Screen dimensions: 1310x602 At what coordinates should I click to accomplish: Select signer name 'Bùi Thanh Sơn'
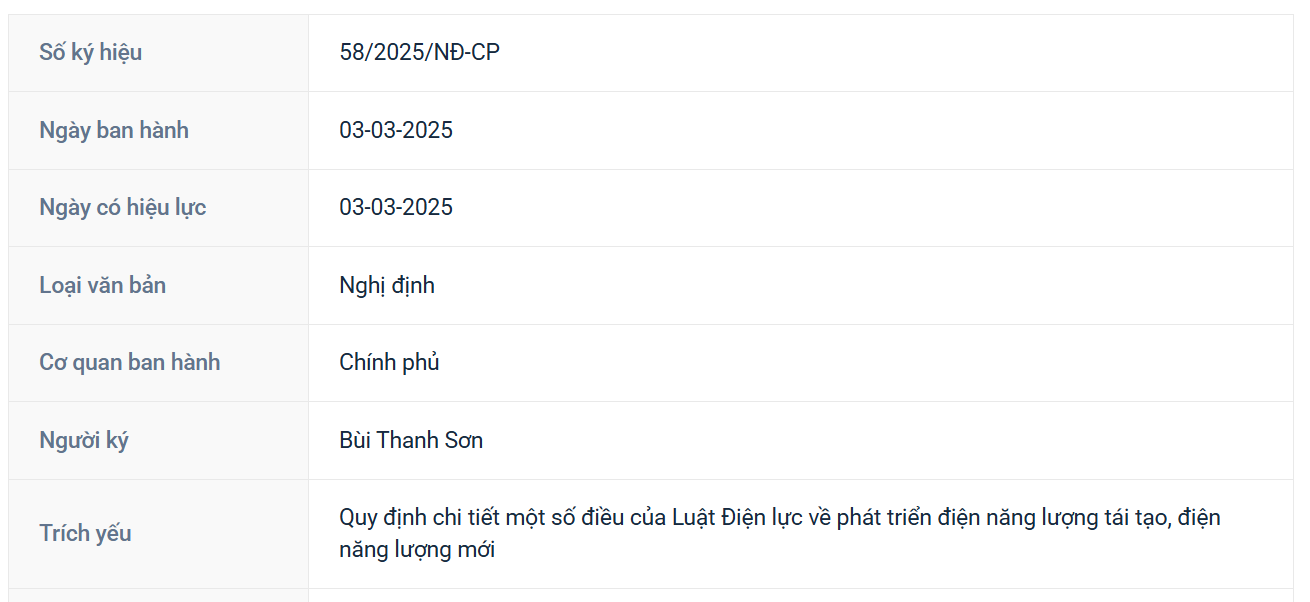pos(411,440)
